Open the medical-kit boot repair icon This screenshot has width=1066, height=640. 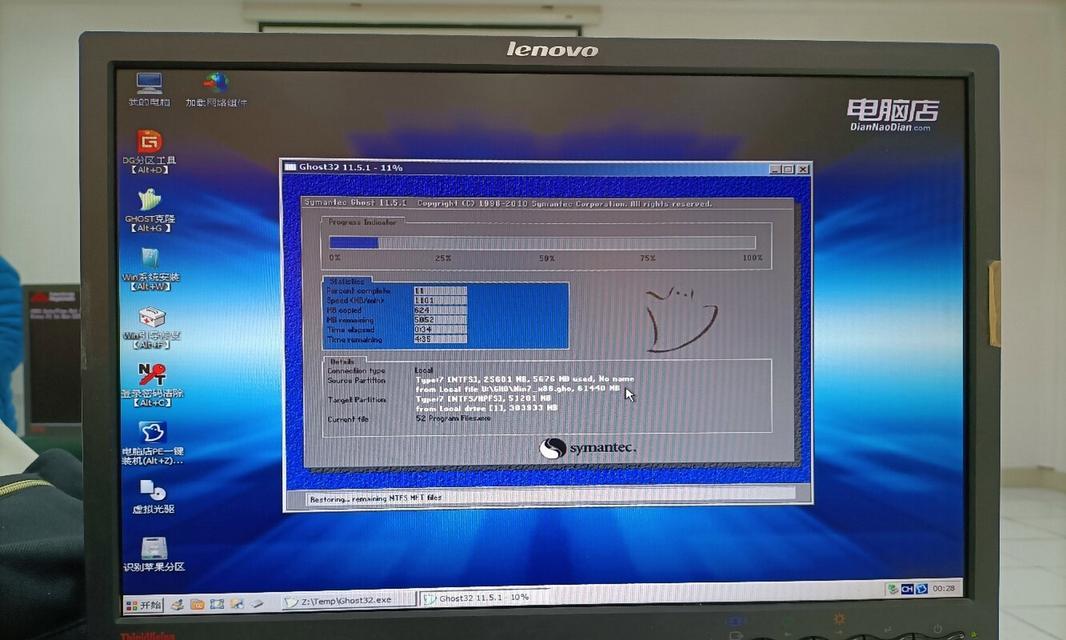click(151, 327)
